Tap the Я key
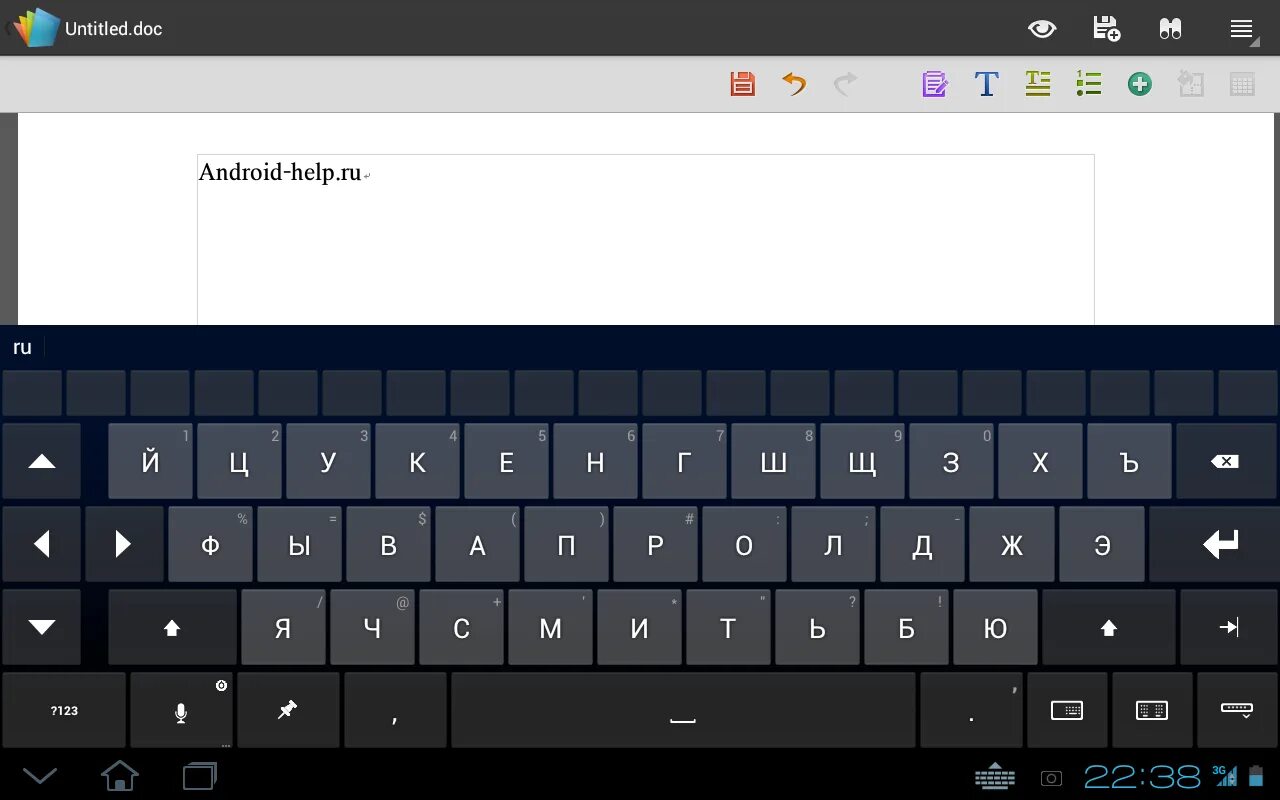This screenshot has height=800, width=1280. coord(283,627)
